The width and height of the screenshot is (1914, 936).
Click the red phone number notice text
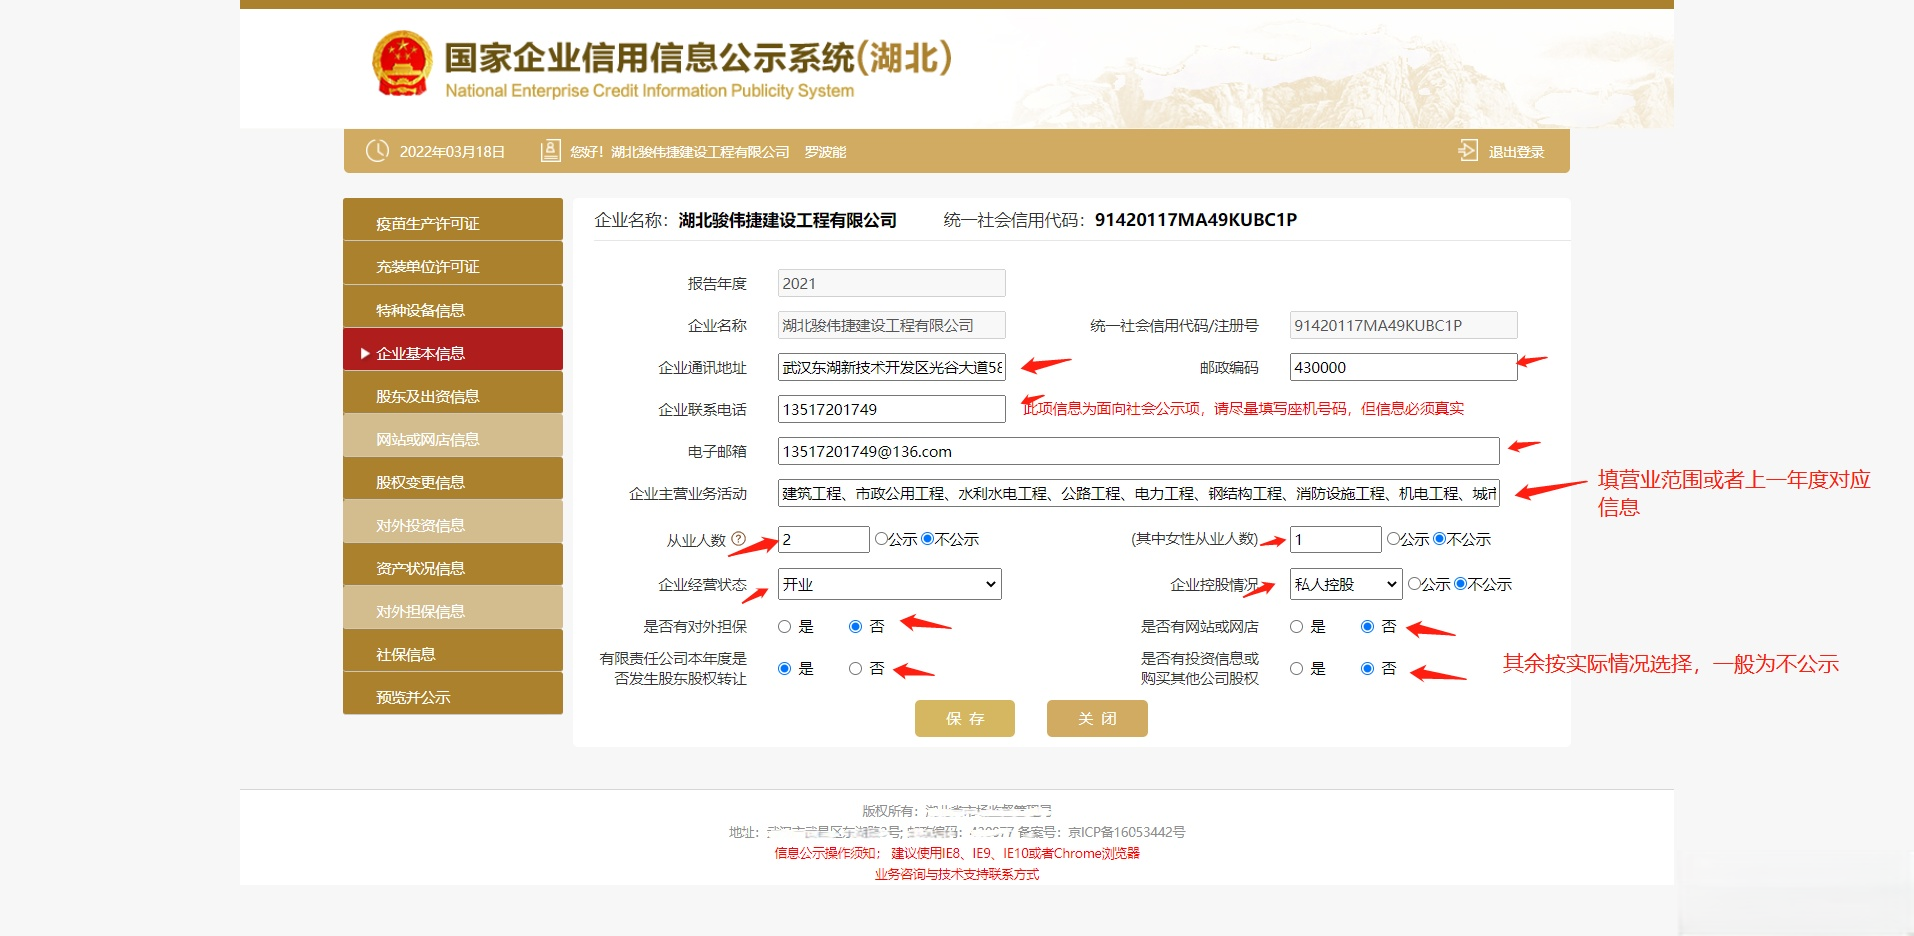pyautogui.click(x=1243, y=409)
